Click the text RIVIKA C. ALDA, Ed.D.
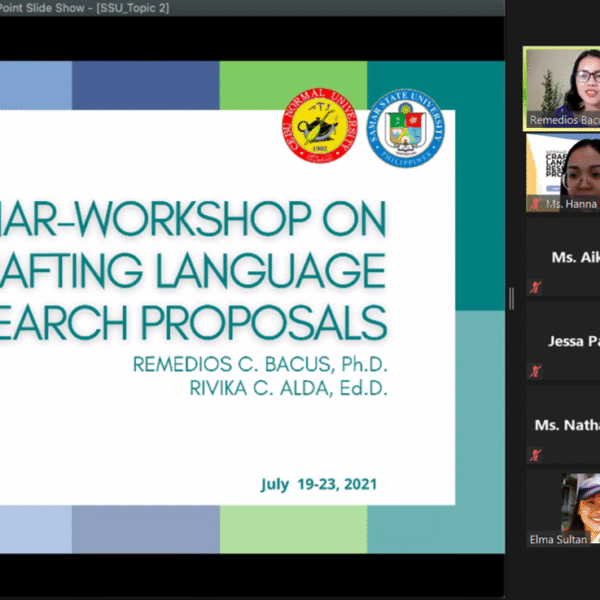600x600 pixels. [x=289, y=388]
